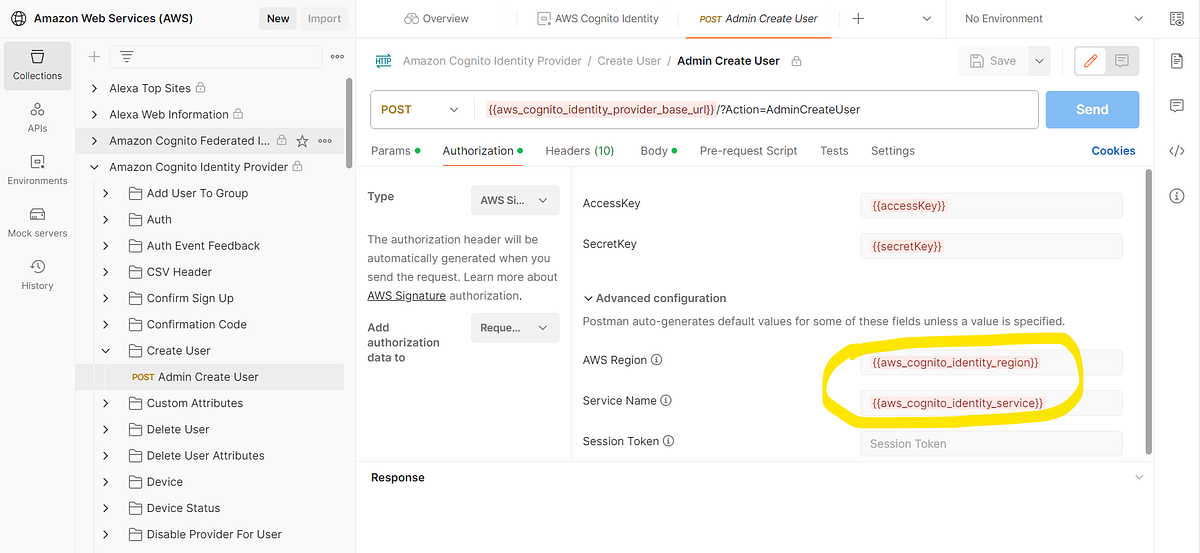Click the HTTP request type icon
The width and height of the screenshot is (1200, 553).
pos(383,61)
